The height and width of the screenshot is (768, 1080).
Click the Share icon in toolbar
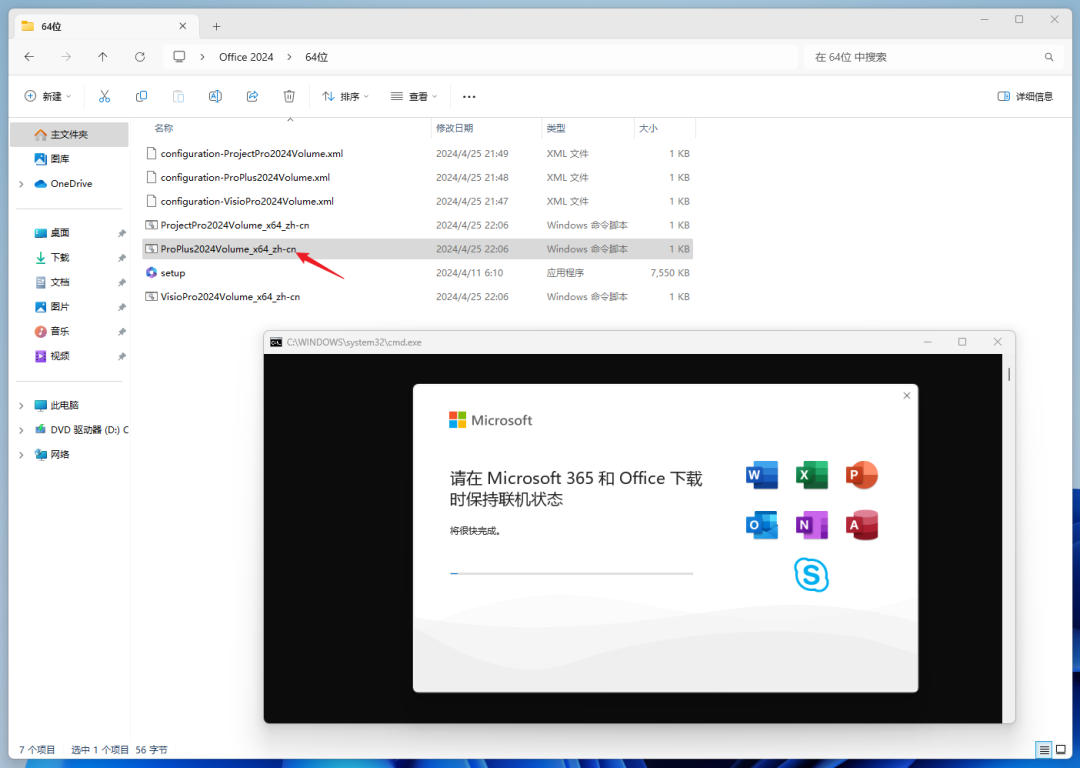click(x=252, y=96)
